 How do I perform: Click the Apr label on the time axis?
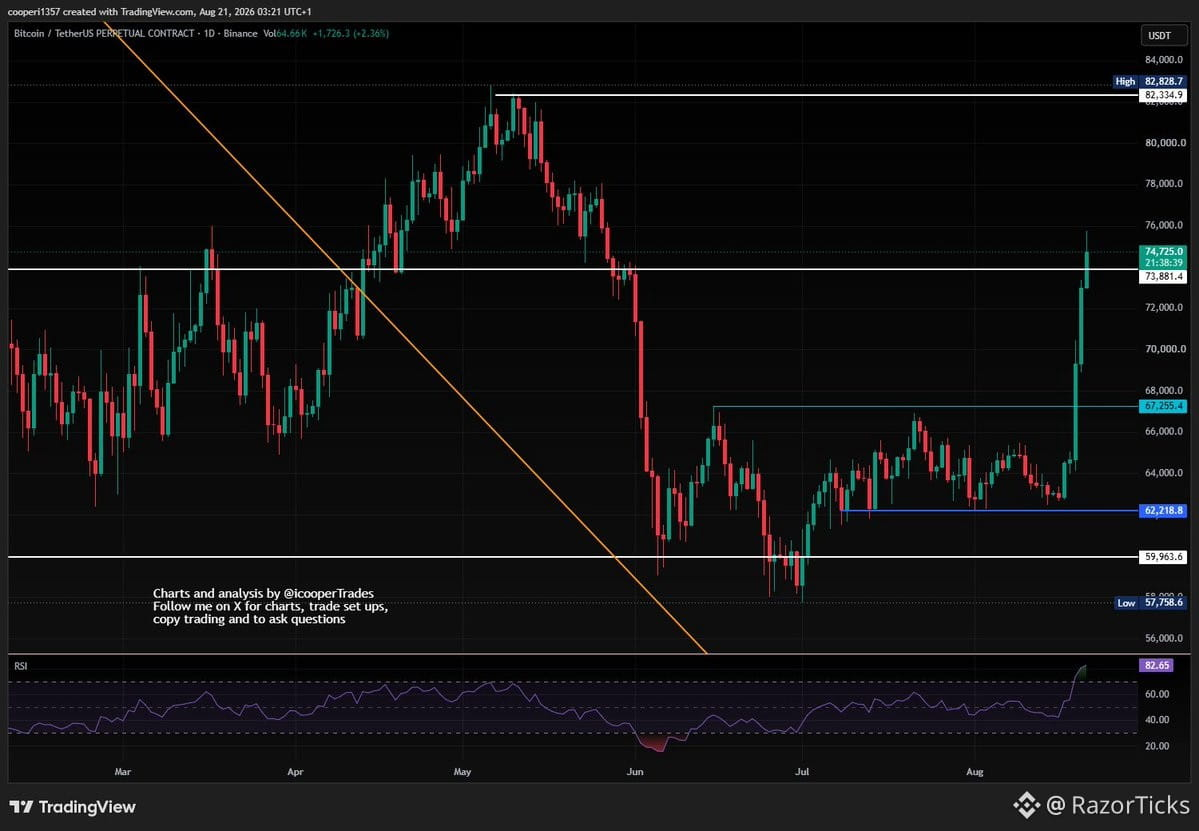click(x=295, y=771)
